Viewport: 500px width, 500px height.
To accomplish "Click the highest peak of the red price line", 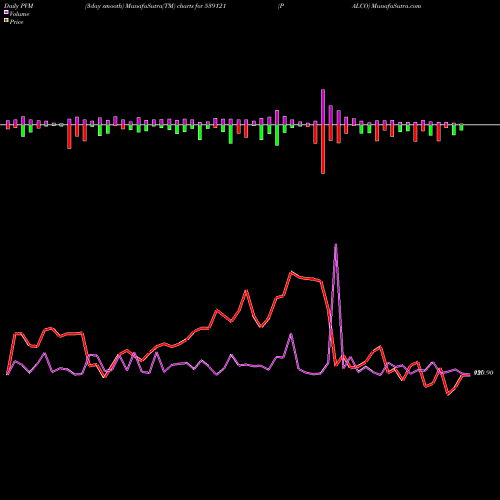I will click(x=291, y=272).
